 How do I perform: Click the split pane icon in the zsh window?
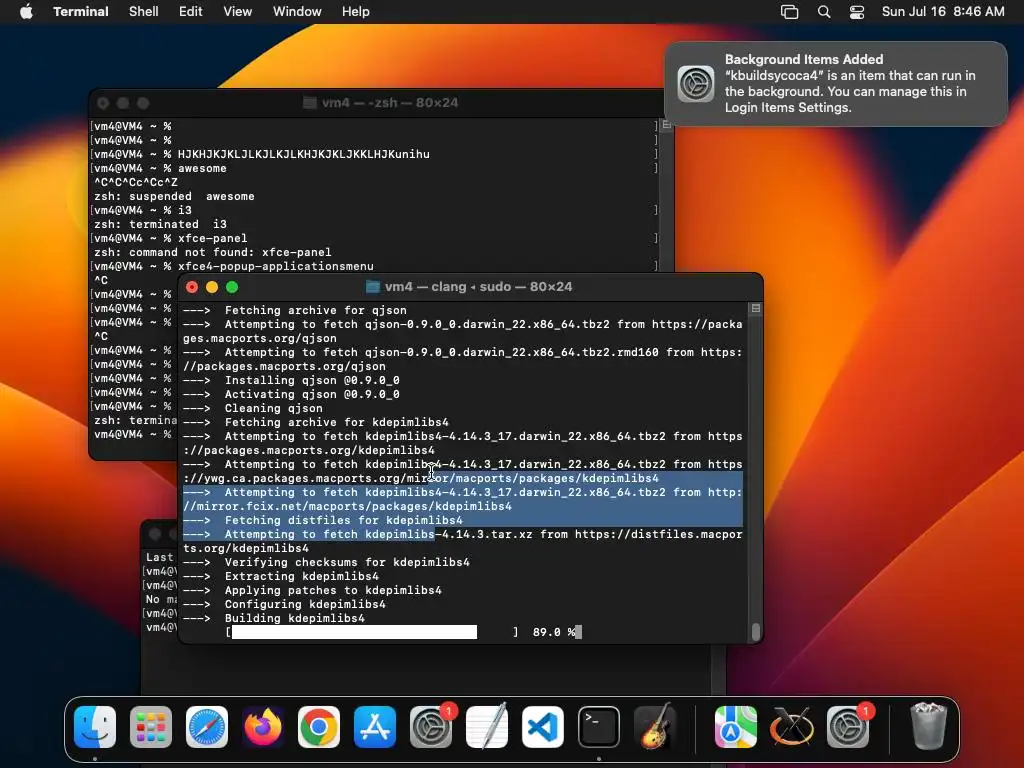click(667, 124)
